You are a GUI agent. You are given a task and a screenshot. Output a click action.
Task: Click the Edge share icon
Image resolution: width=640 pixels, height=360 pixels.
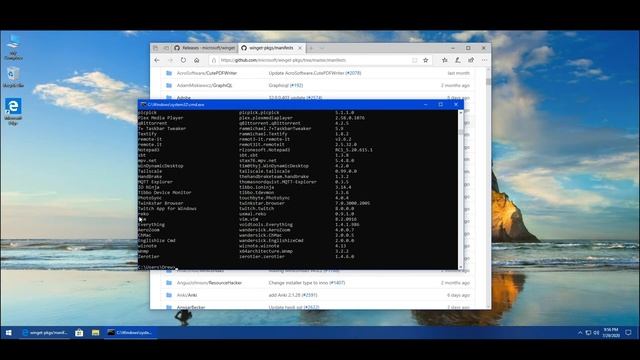click(471, 60)
